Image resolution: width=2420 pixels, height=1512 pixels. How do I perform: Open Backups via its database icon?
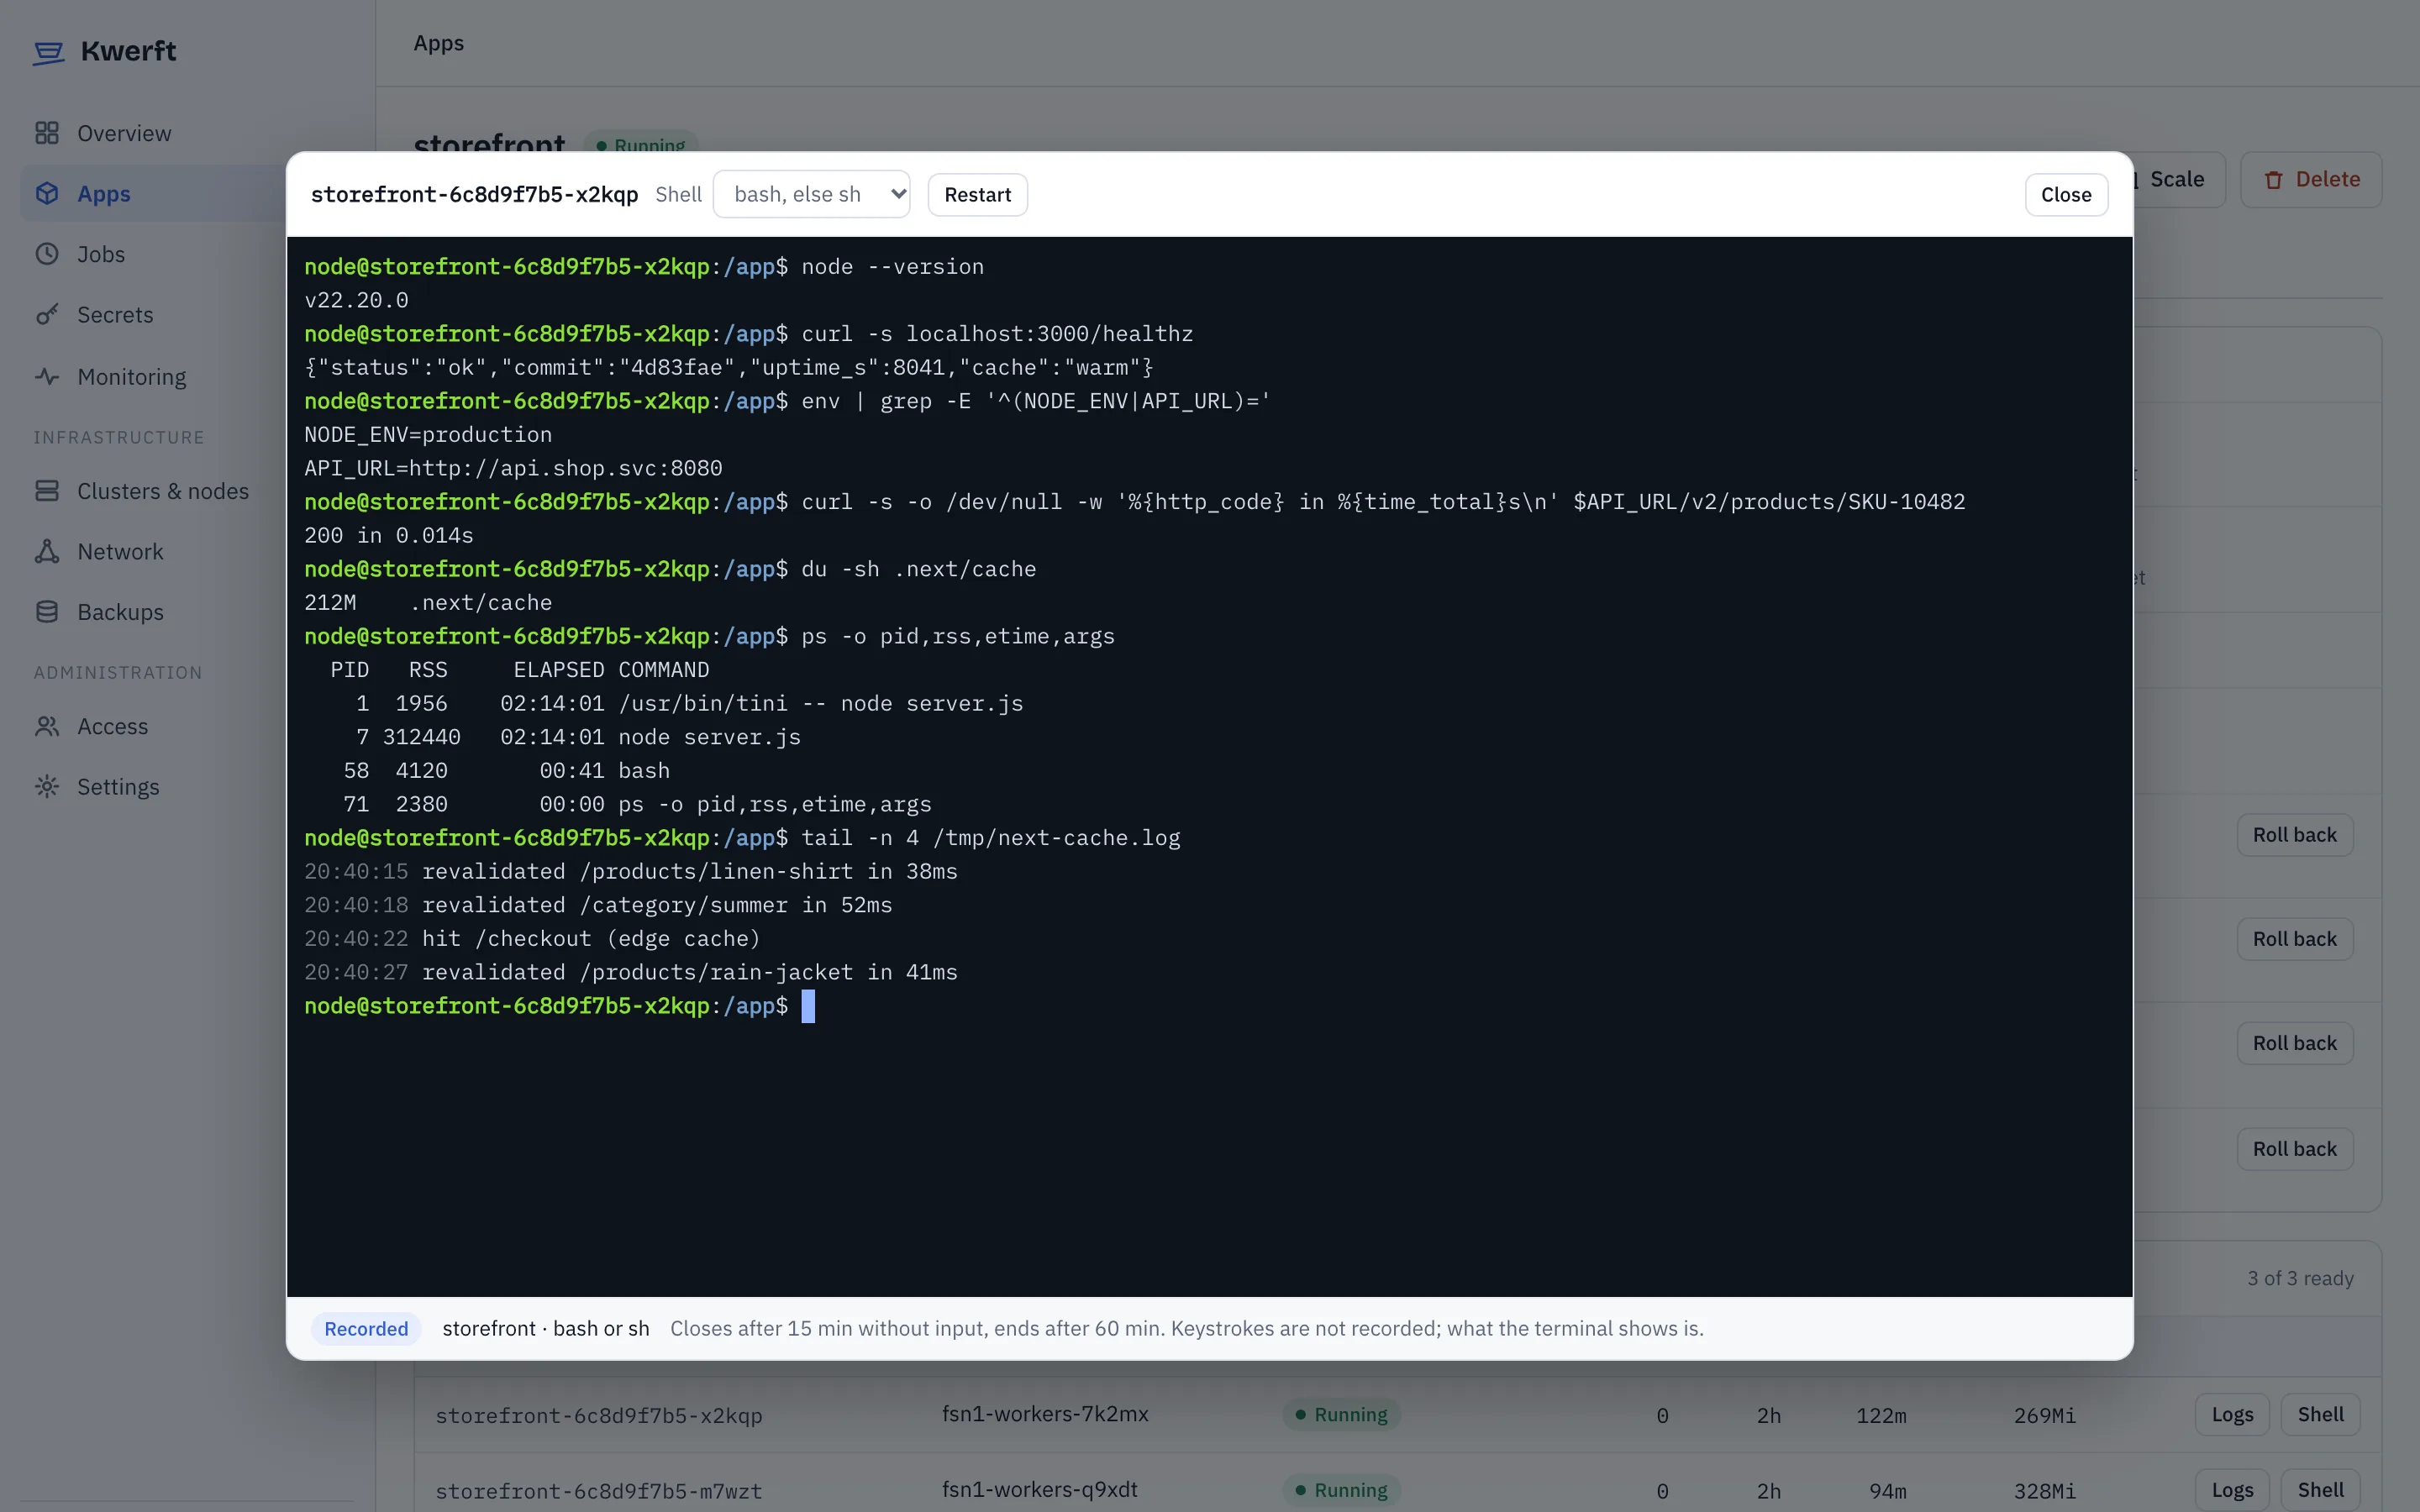tap(47, 612)
